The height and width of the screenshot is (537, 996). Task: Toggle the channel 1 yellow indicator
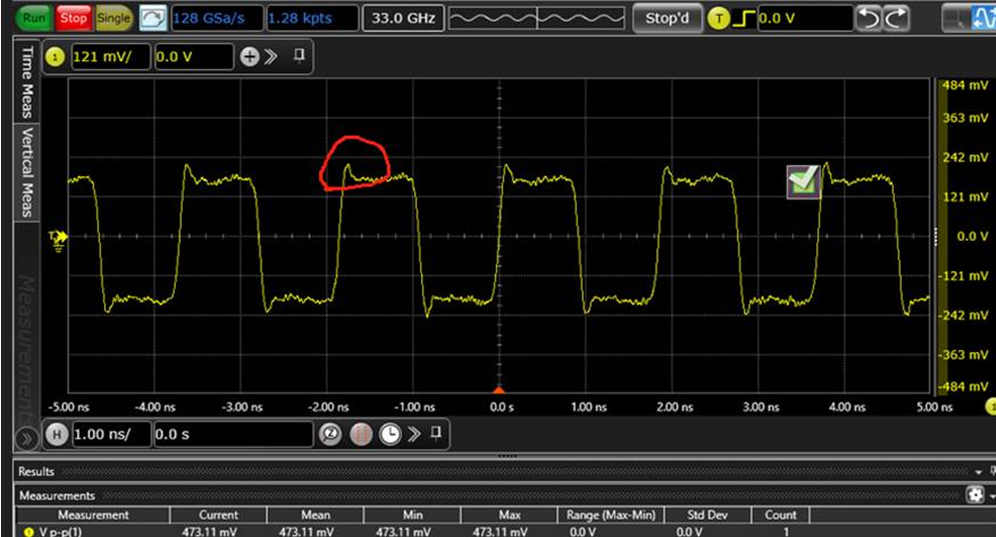click(x=55, y=57)
